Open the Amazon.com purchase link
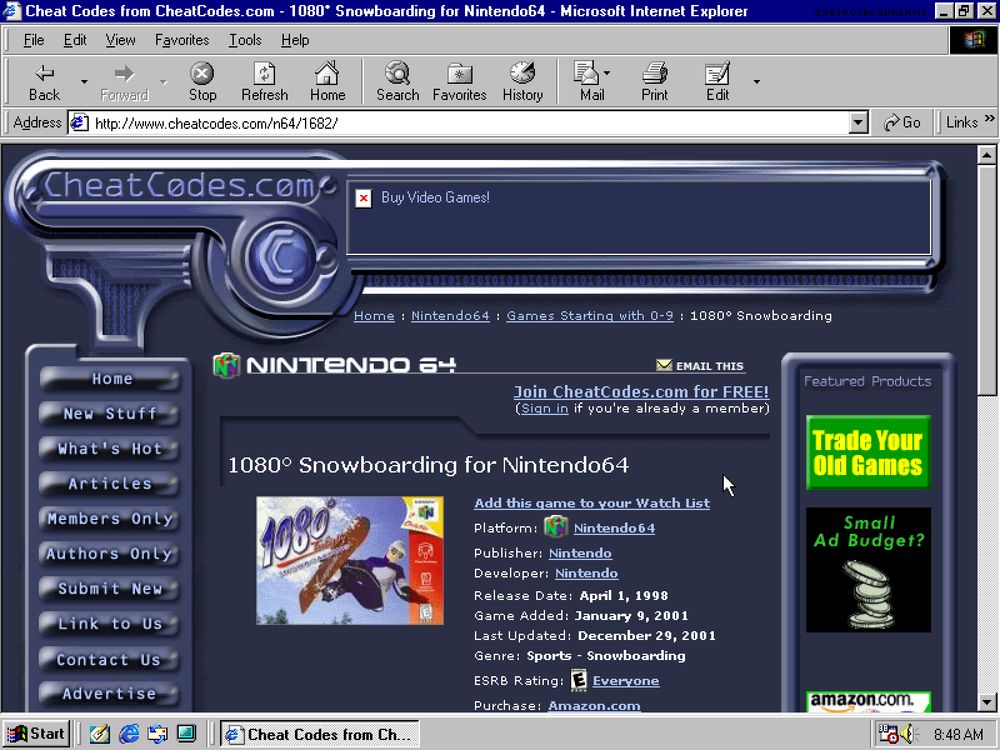This screenshot has height=750, width=1000. coord(594,705)
